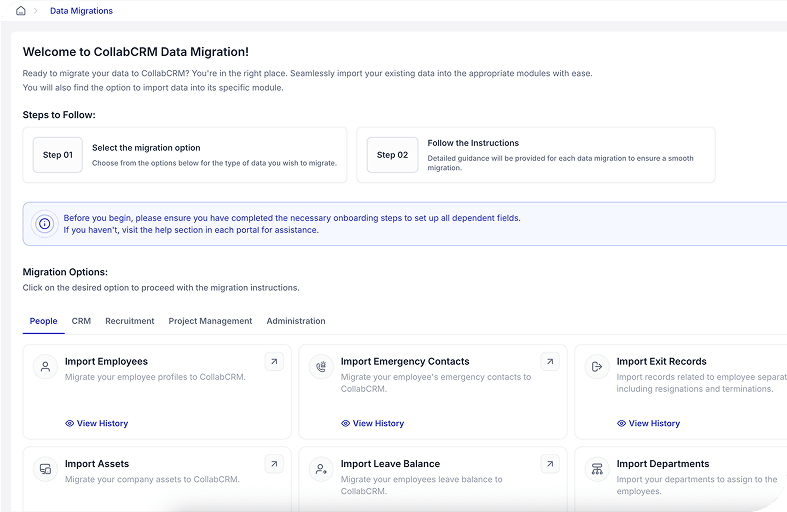
Task: Click the home icon in breadcrumb
Action: 21,11
